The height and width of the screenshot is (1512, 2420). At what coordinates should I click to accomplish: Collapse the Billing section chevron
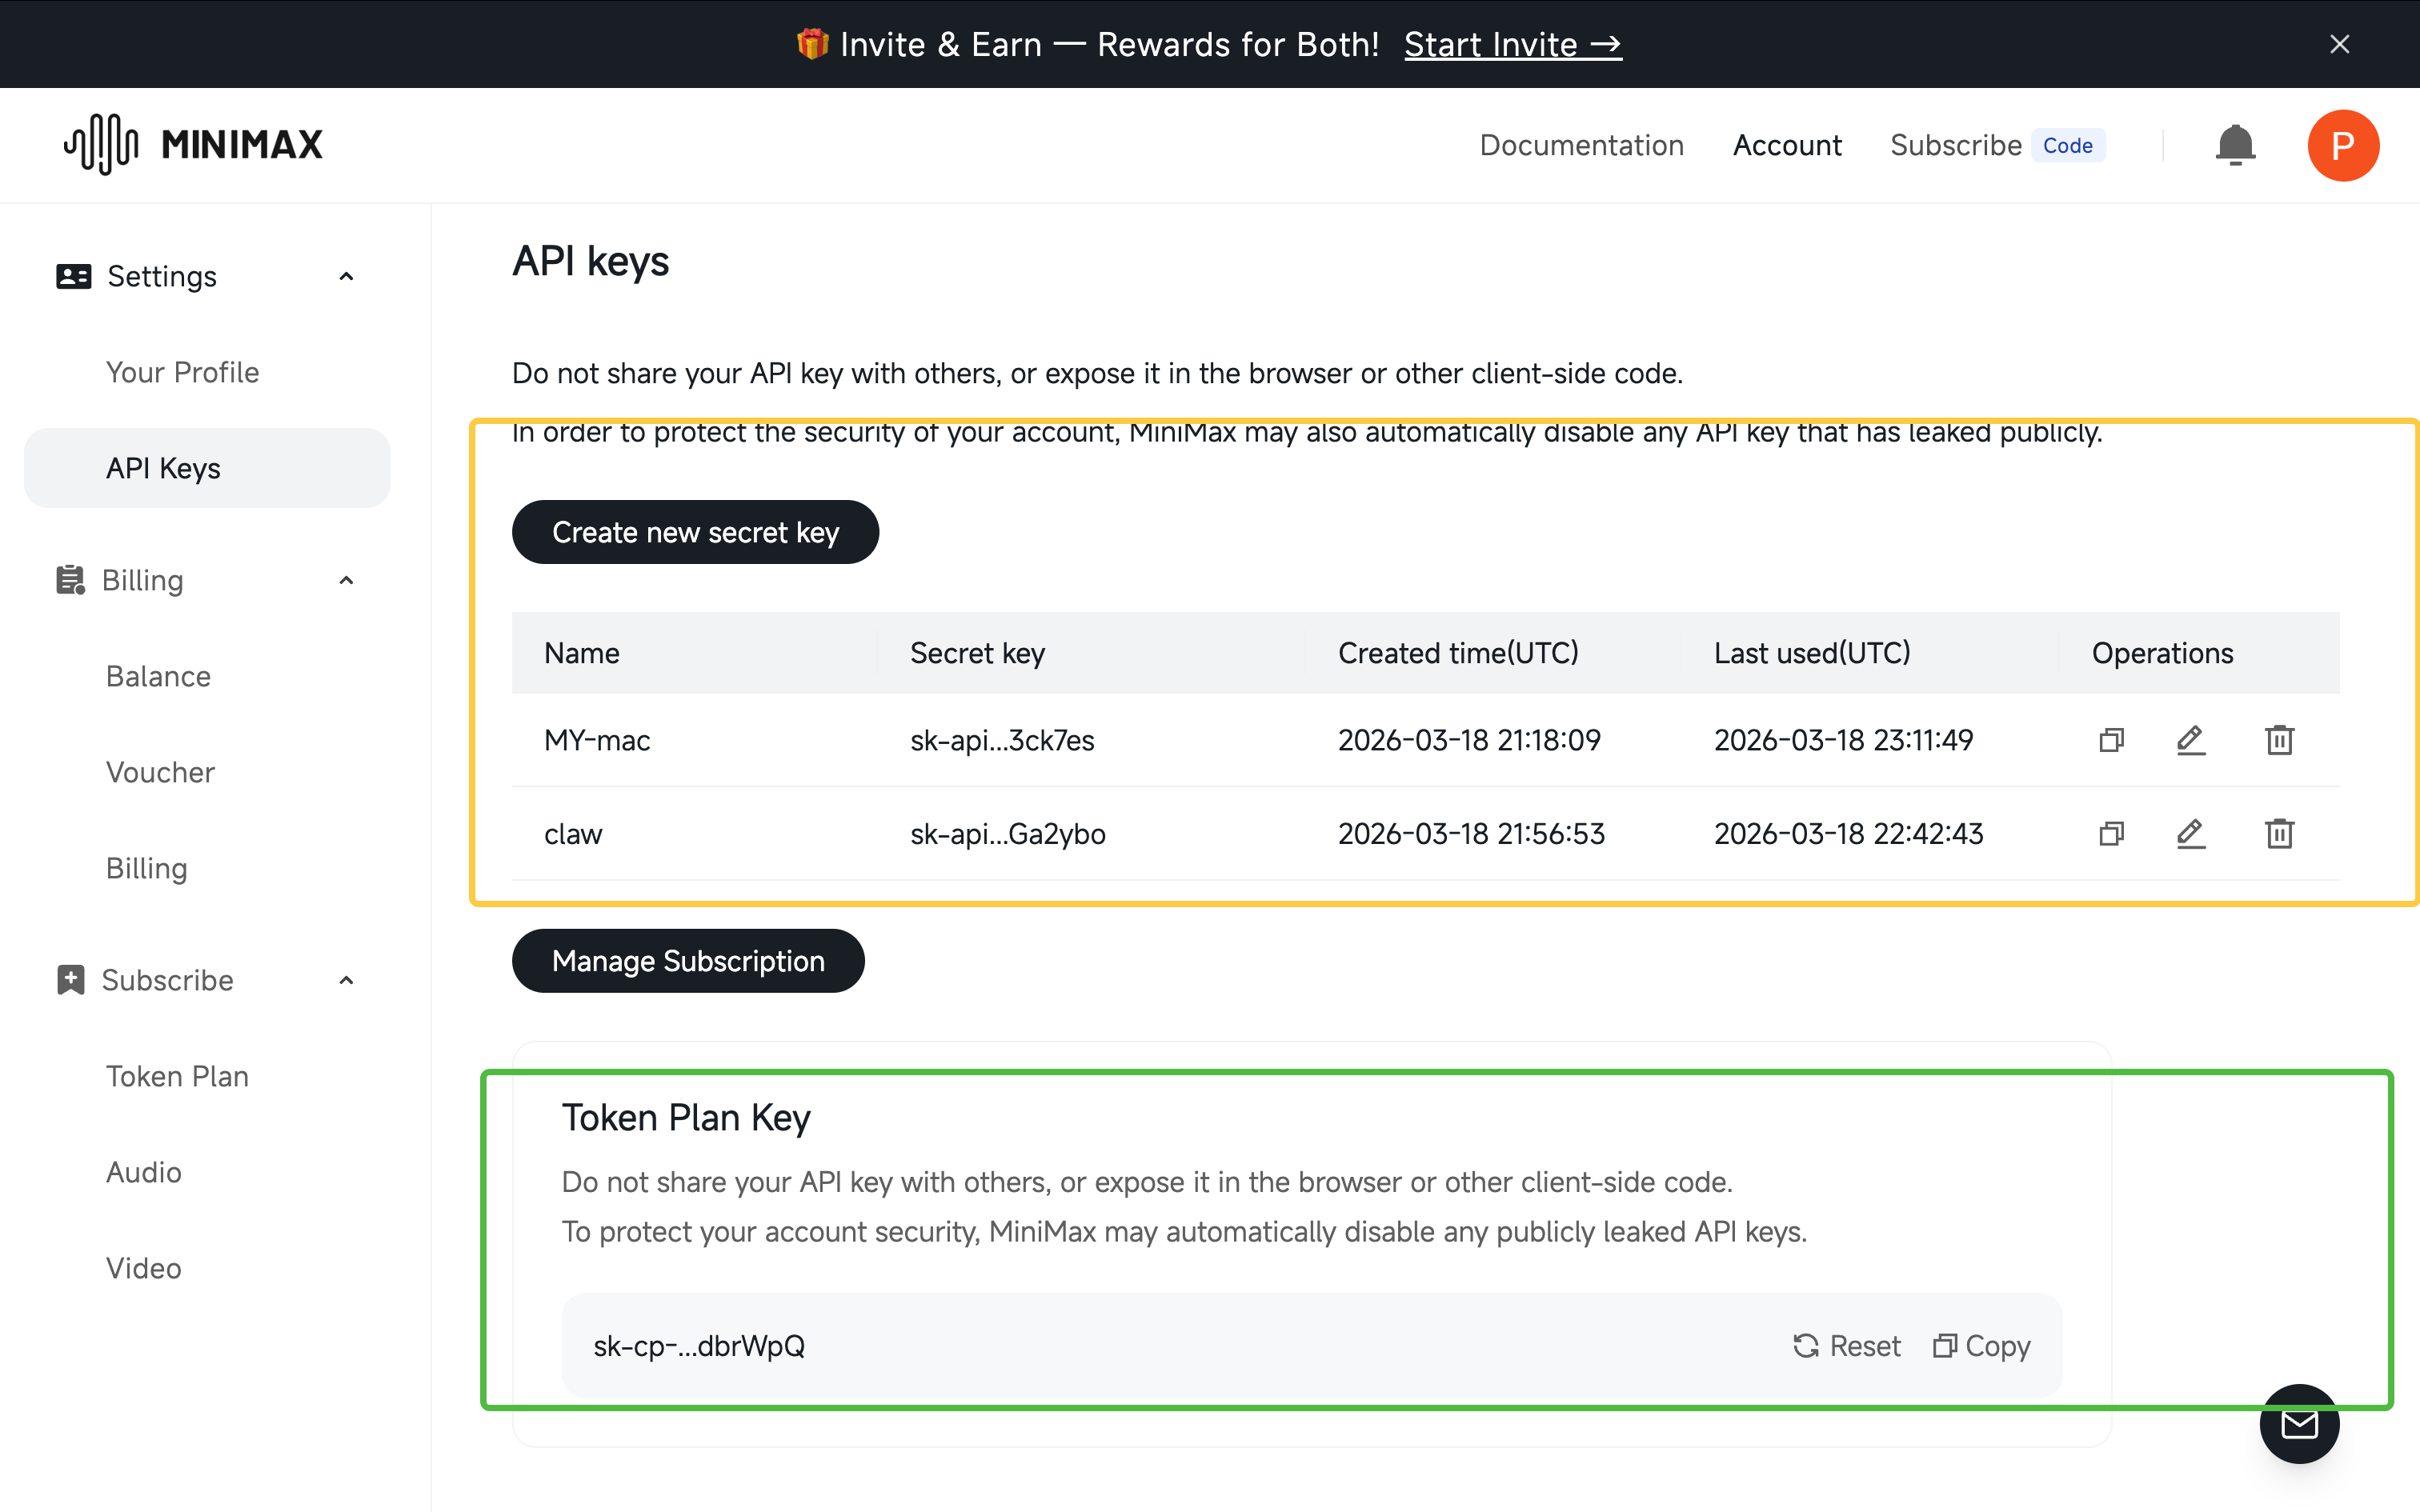[x=346, y=580]
